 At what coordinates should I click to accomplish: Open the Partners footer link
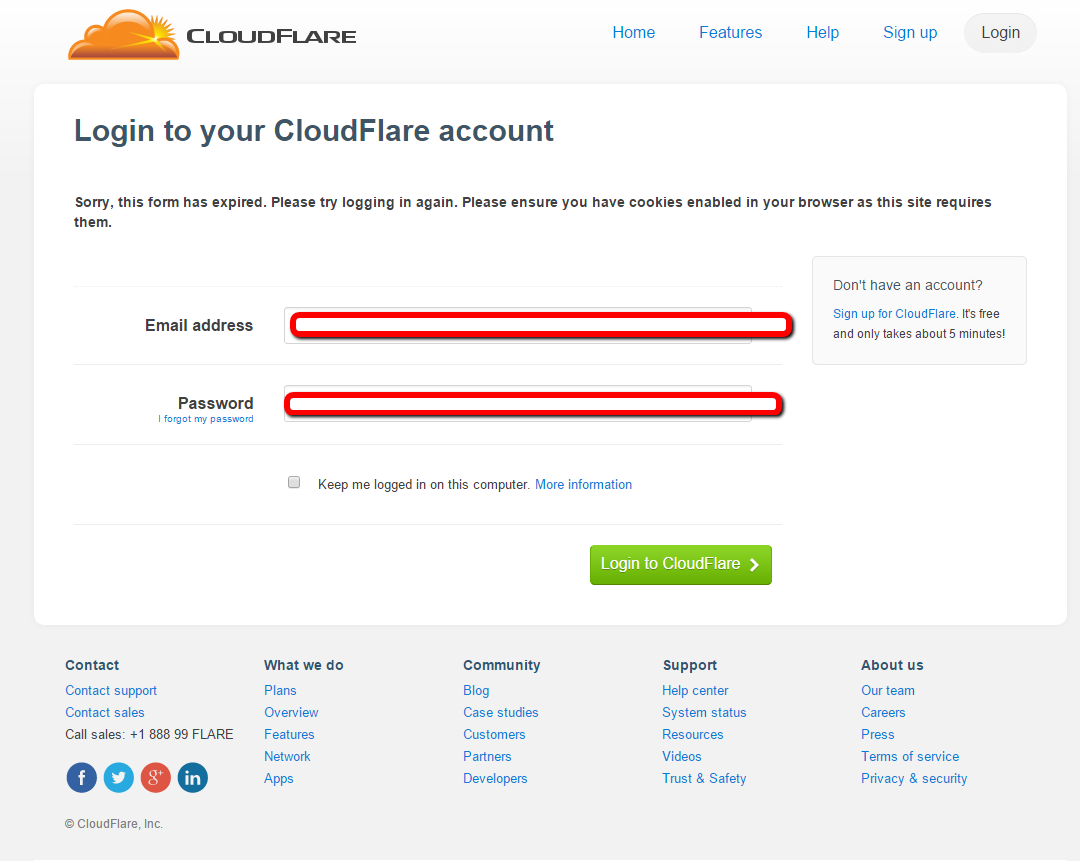487,756
